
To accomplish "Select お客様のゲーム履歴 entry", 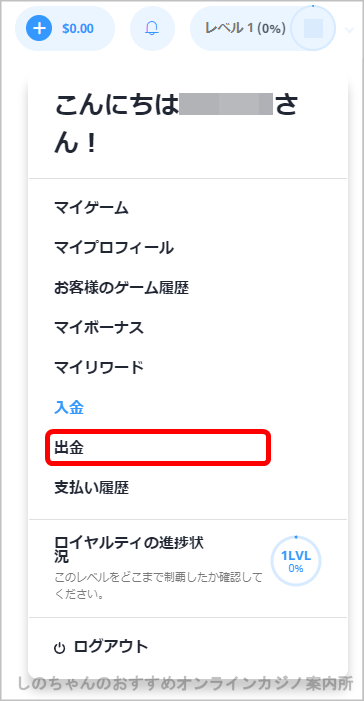I will point(121,288).
